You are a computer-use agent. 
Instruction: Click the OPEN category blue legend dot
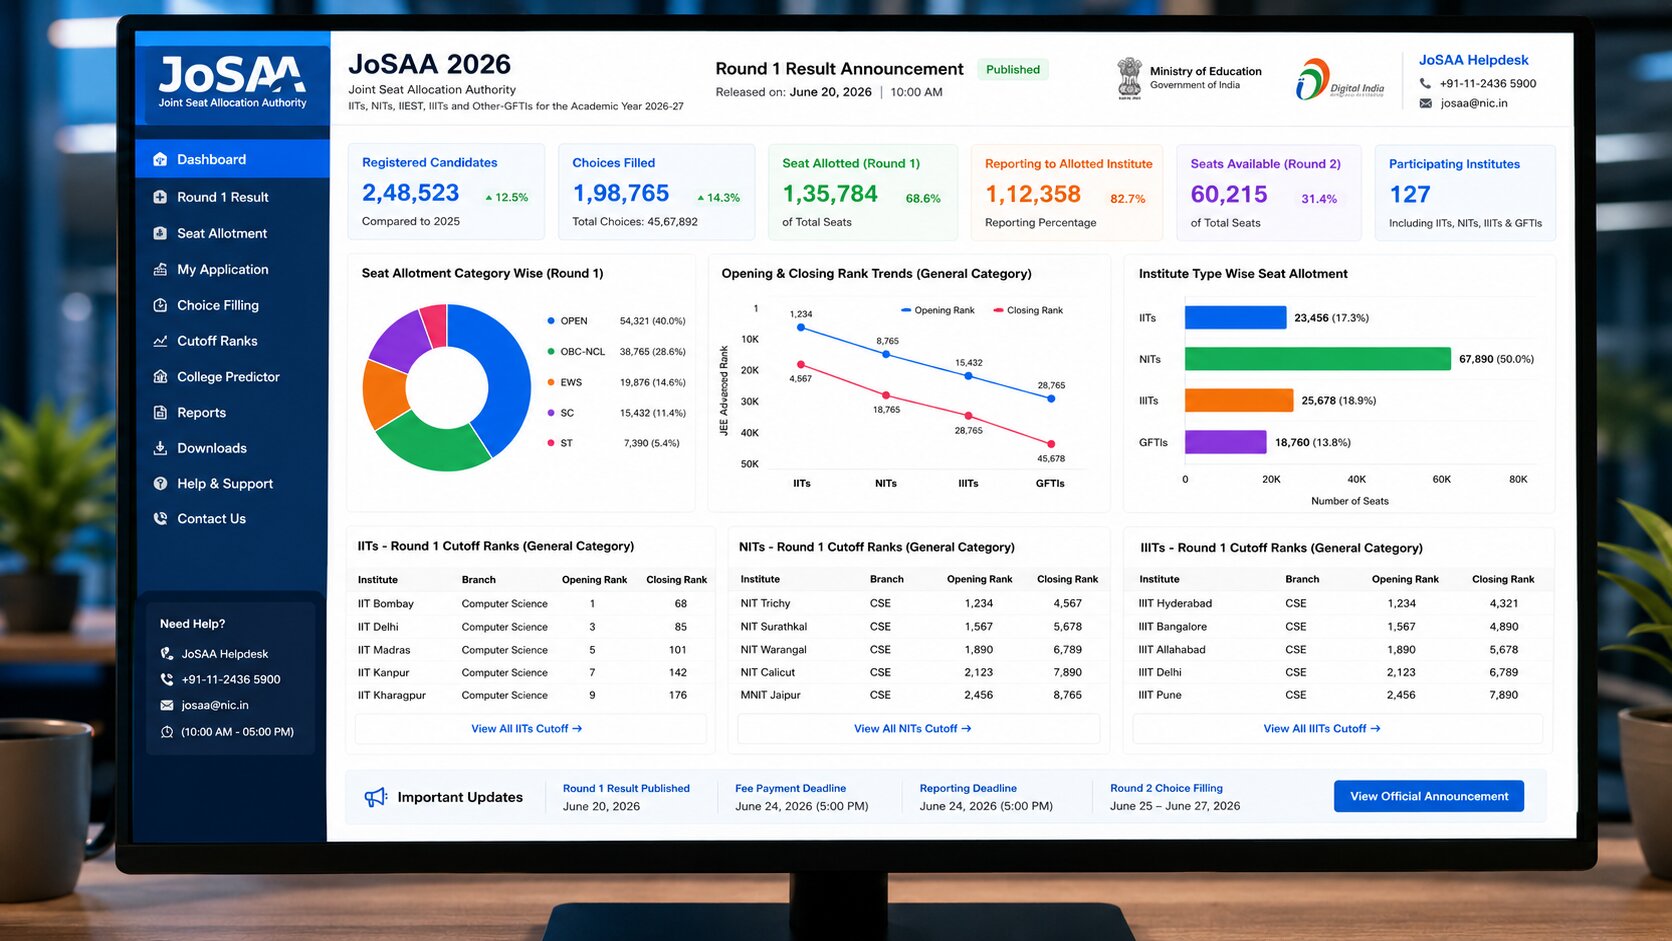[551, 321]
